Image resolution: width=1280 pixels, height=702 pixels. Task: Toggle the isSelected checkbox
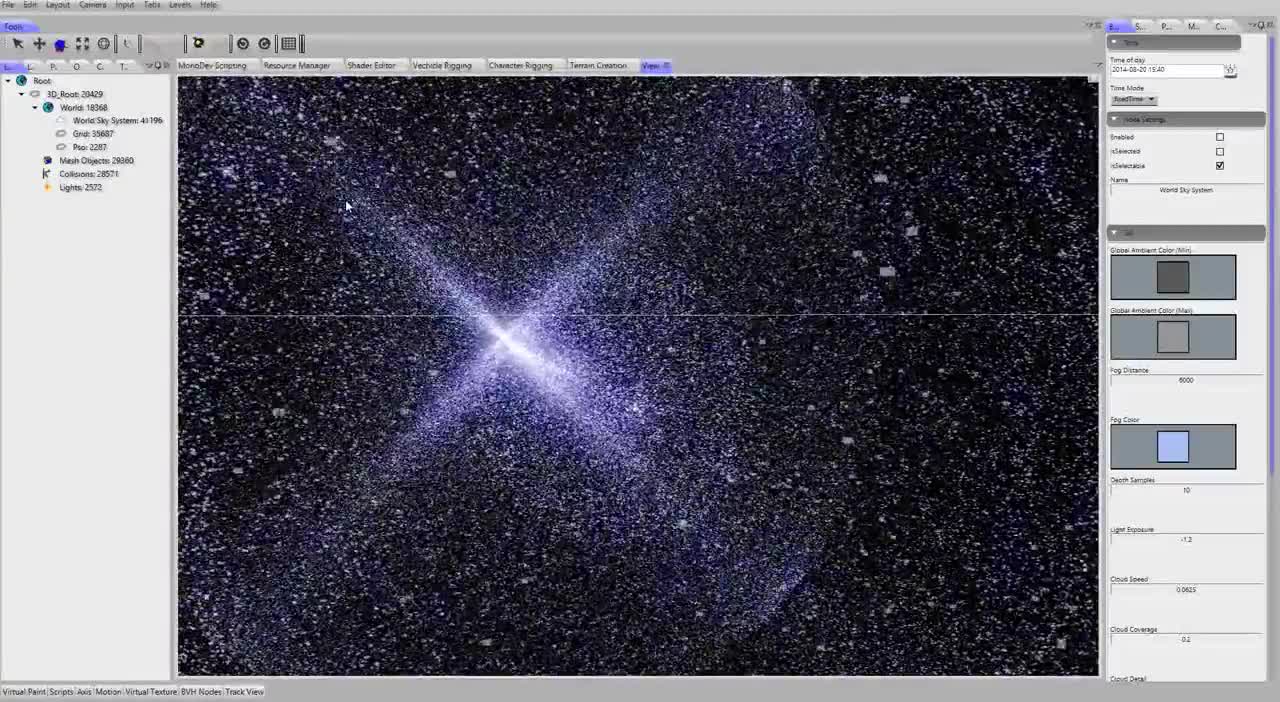coord(1220,151)
